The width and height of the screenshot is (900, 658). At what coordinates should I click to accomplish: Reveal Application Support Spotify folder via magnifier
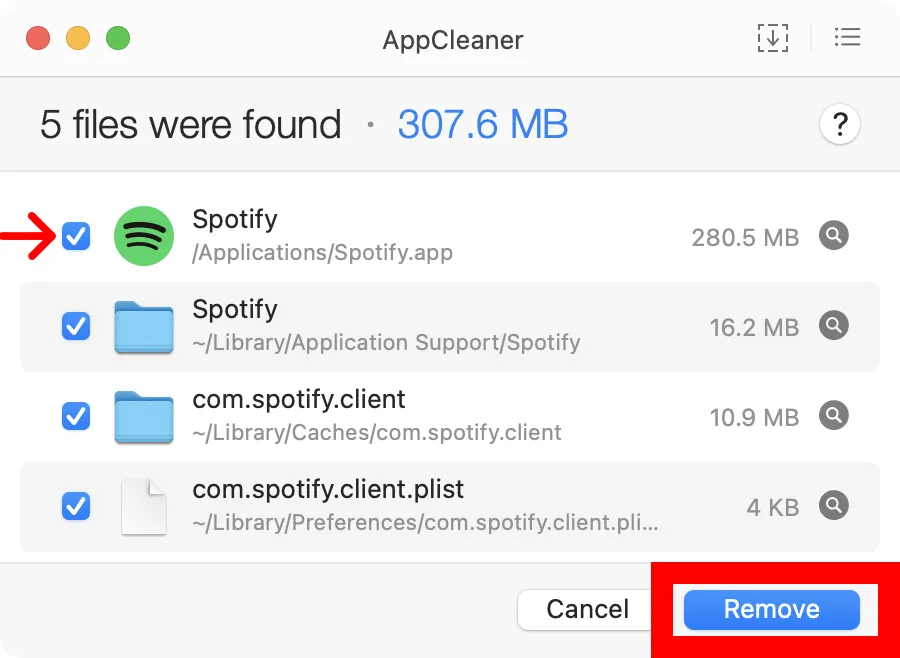834,325
